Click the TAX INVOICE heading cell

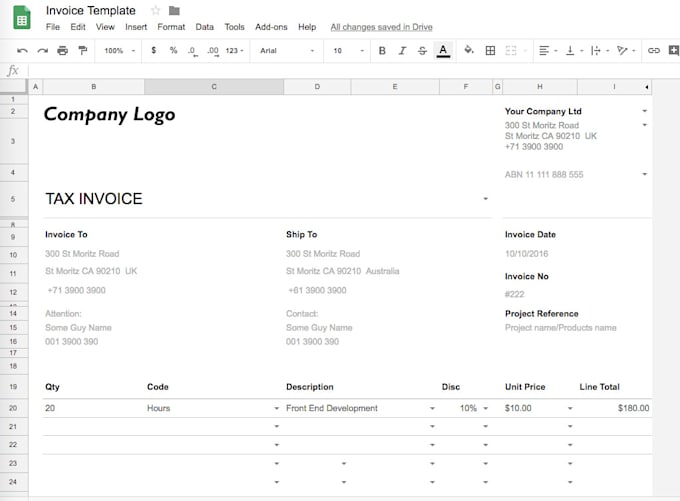[x=94, y=199]
